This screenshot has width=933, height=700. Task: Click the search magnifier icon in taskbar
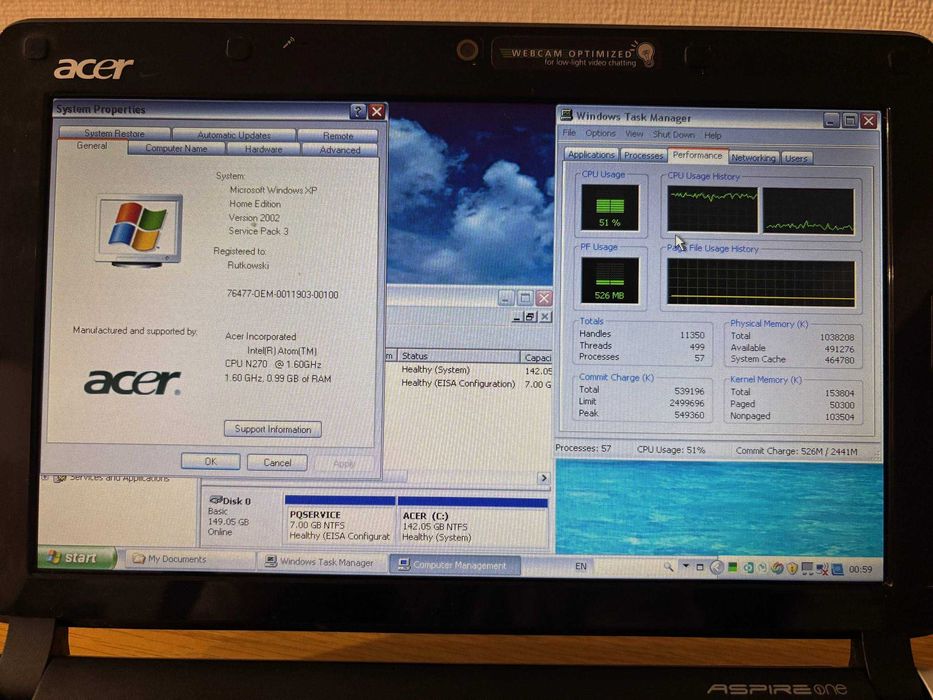tap(669, 567)
